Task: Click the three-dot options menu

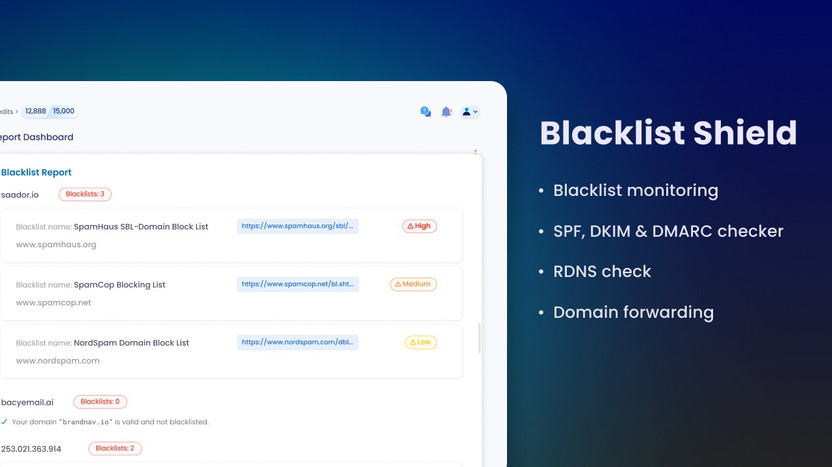Action: pyautogui.click(x=475, y=152)
